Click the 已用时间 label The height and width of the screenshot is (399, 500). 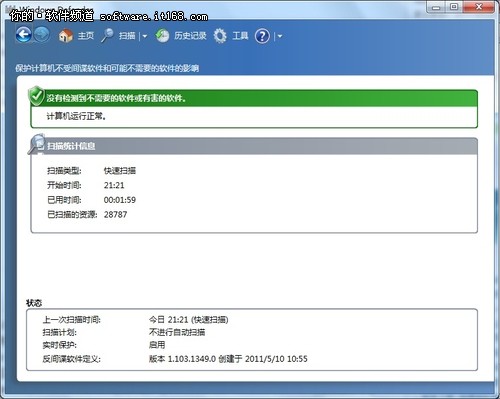pos(64,200)
